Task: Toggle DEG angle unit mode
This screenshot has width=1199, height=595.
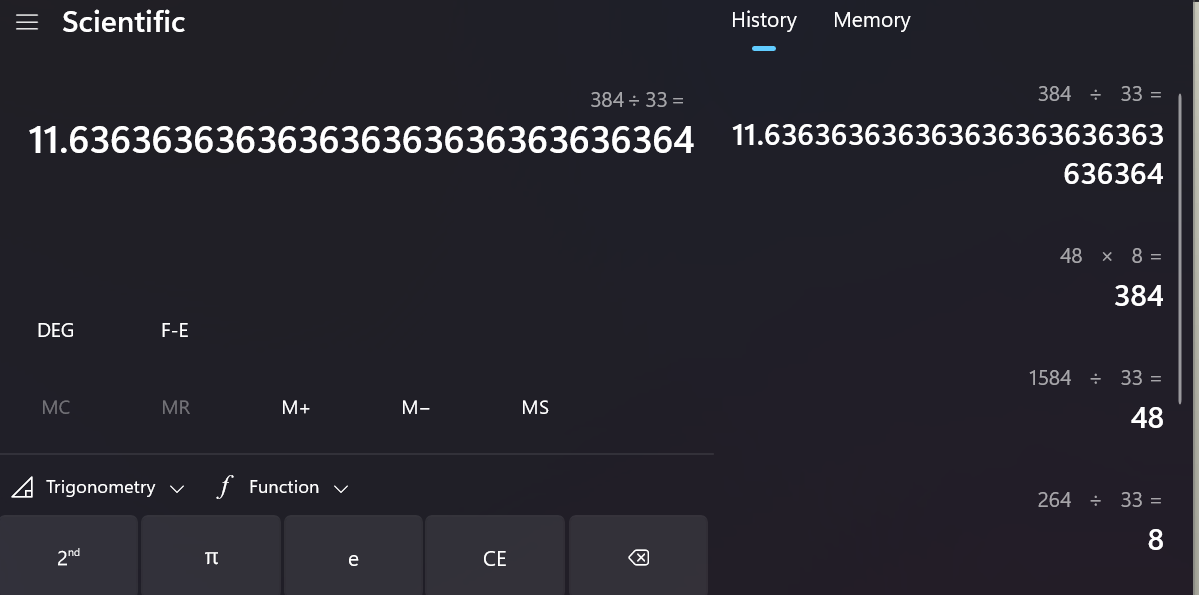Action: [x=56, y=330]
